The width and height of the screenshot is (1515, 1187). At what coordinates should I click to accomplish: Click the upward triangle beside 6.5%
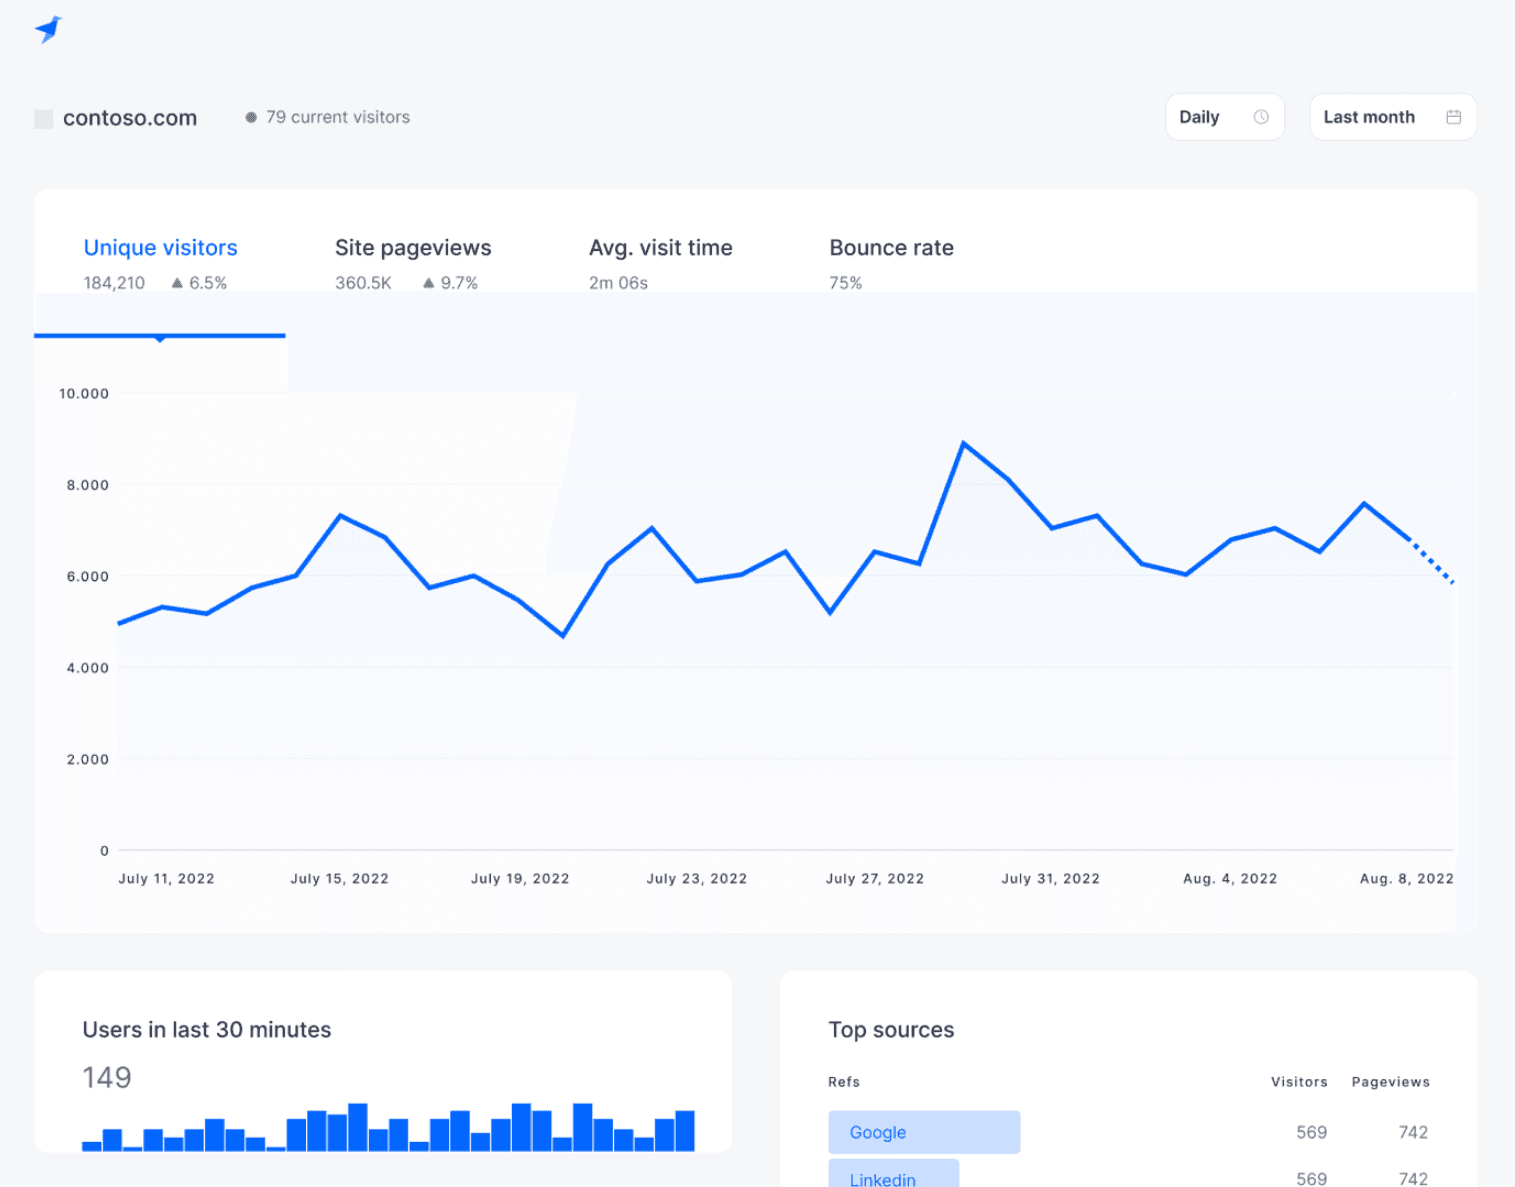coord(177,283)
